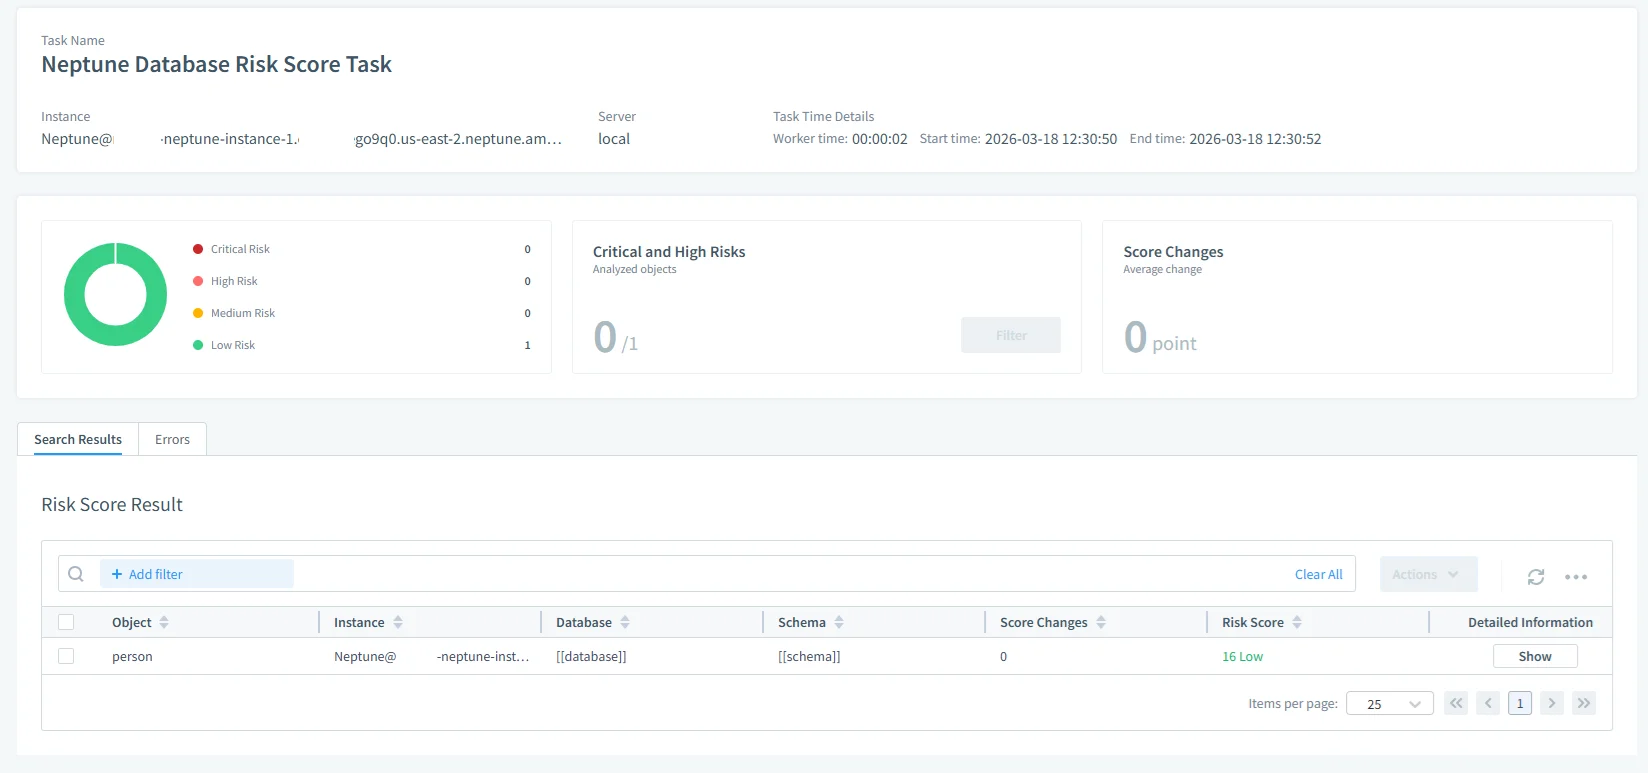1648x773 pixels.
Task: Go to last page of results
Action: pos(1584,703)
